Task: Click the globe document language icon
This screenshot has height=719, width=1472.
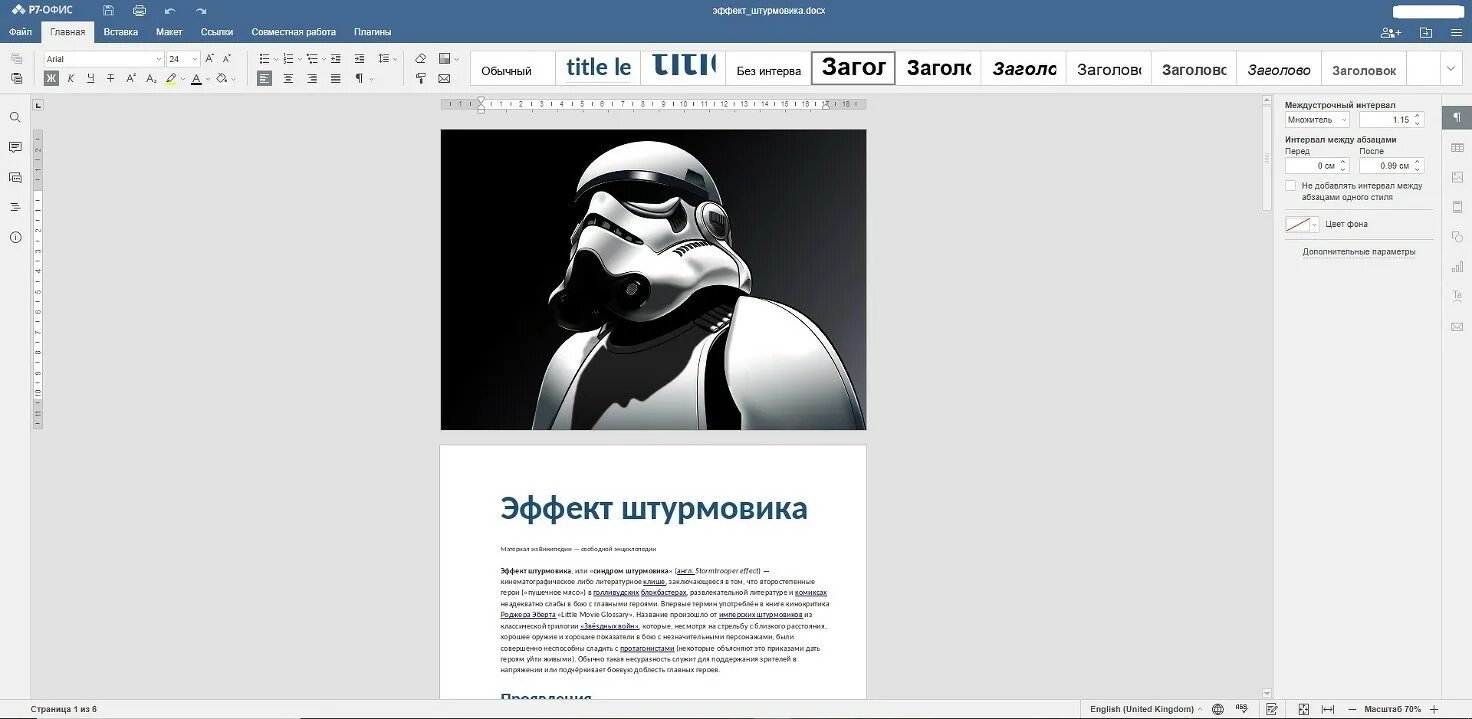Action: [x=1217, y=709]
